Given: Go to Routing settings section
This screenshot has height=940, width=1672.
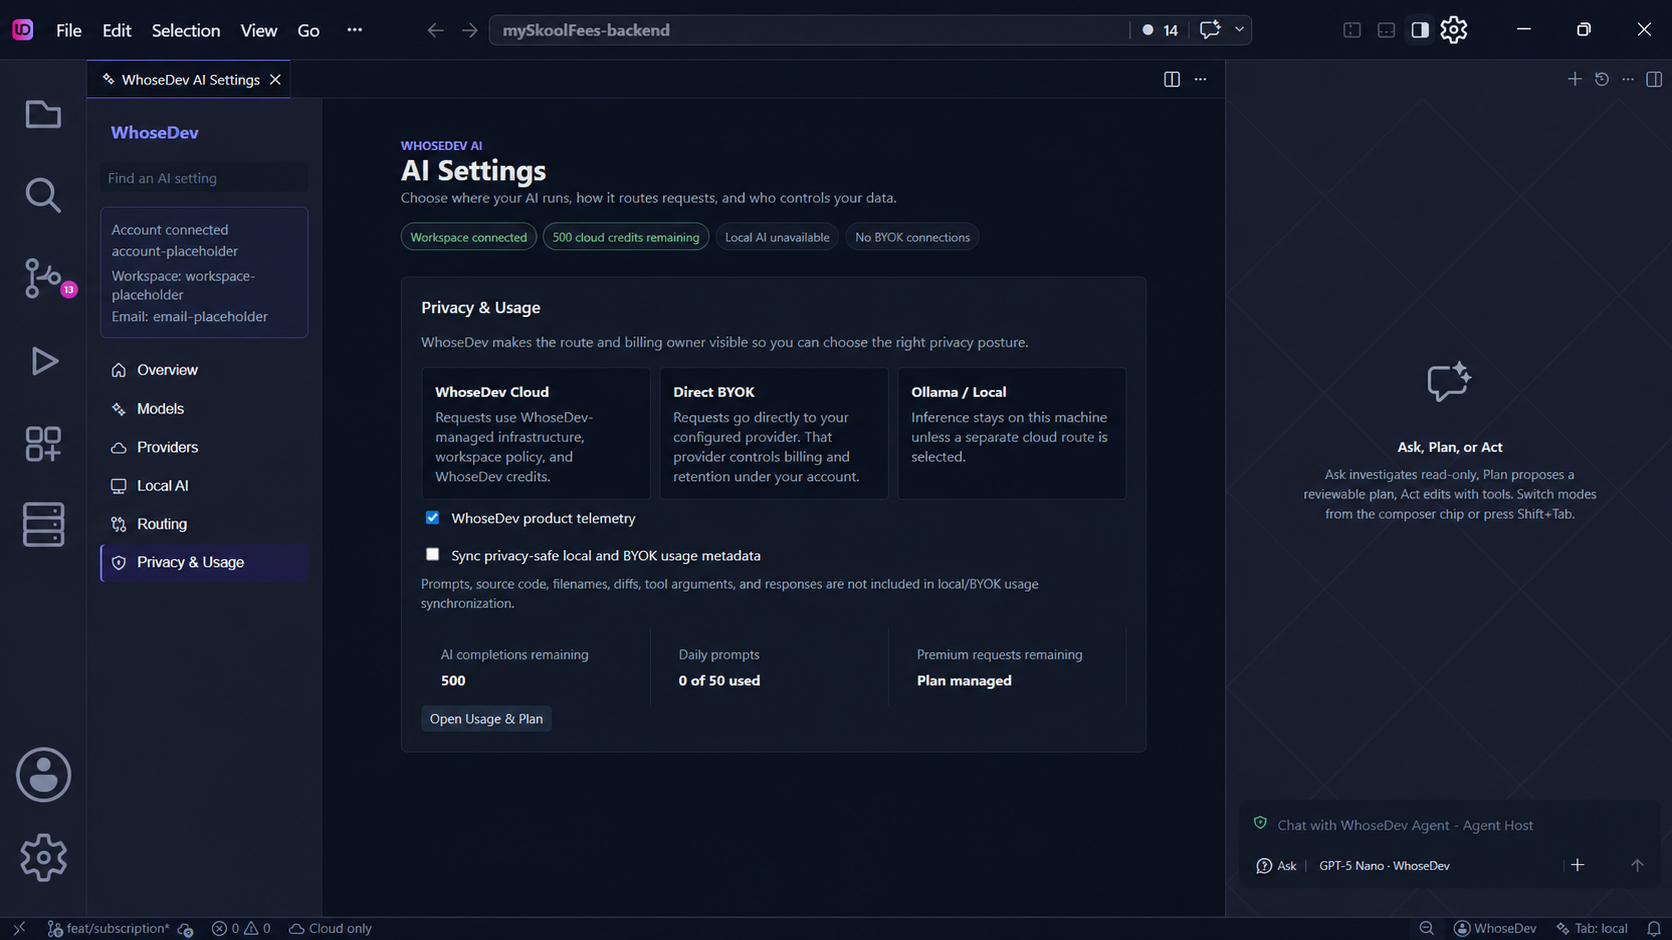Looking at the screenshot, I should coord(204,524).
